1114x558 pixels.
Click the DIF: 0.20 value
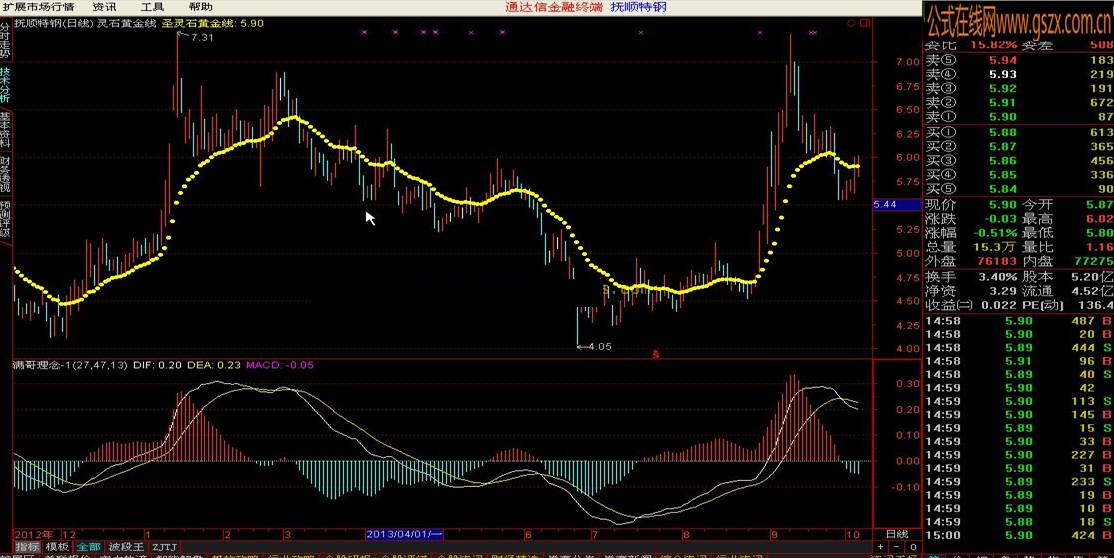(157, 365)
